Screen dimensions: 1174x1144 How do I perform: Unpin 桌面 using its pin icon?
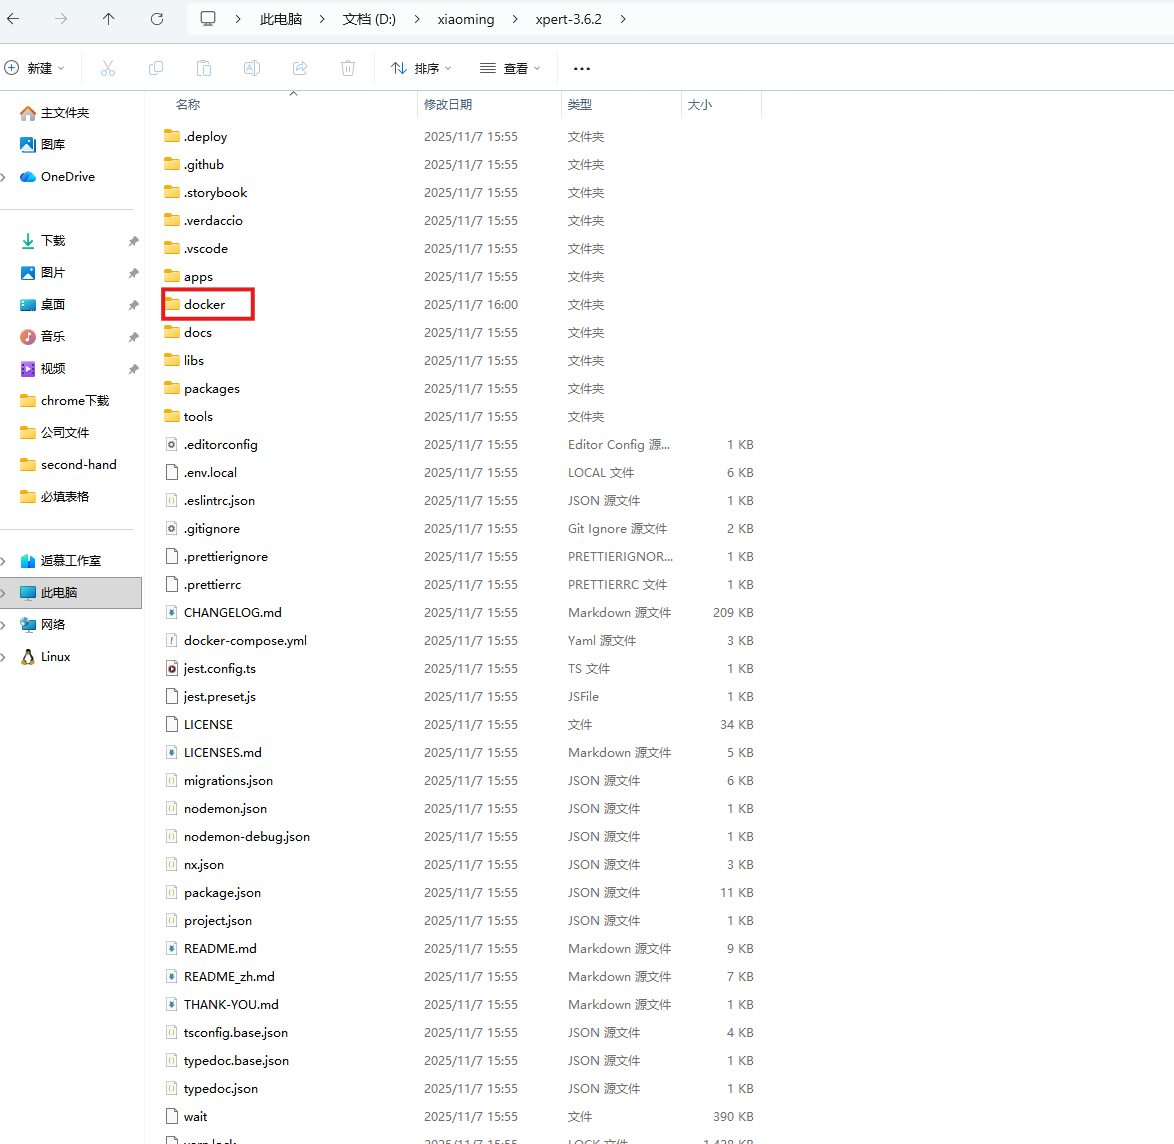point(133,305)
